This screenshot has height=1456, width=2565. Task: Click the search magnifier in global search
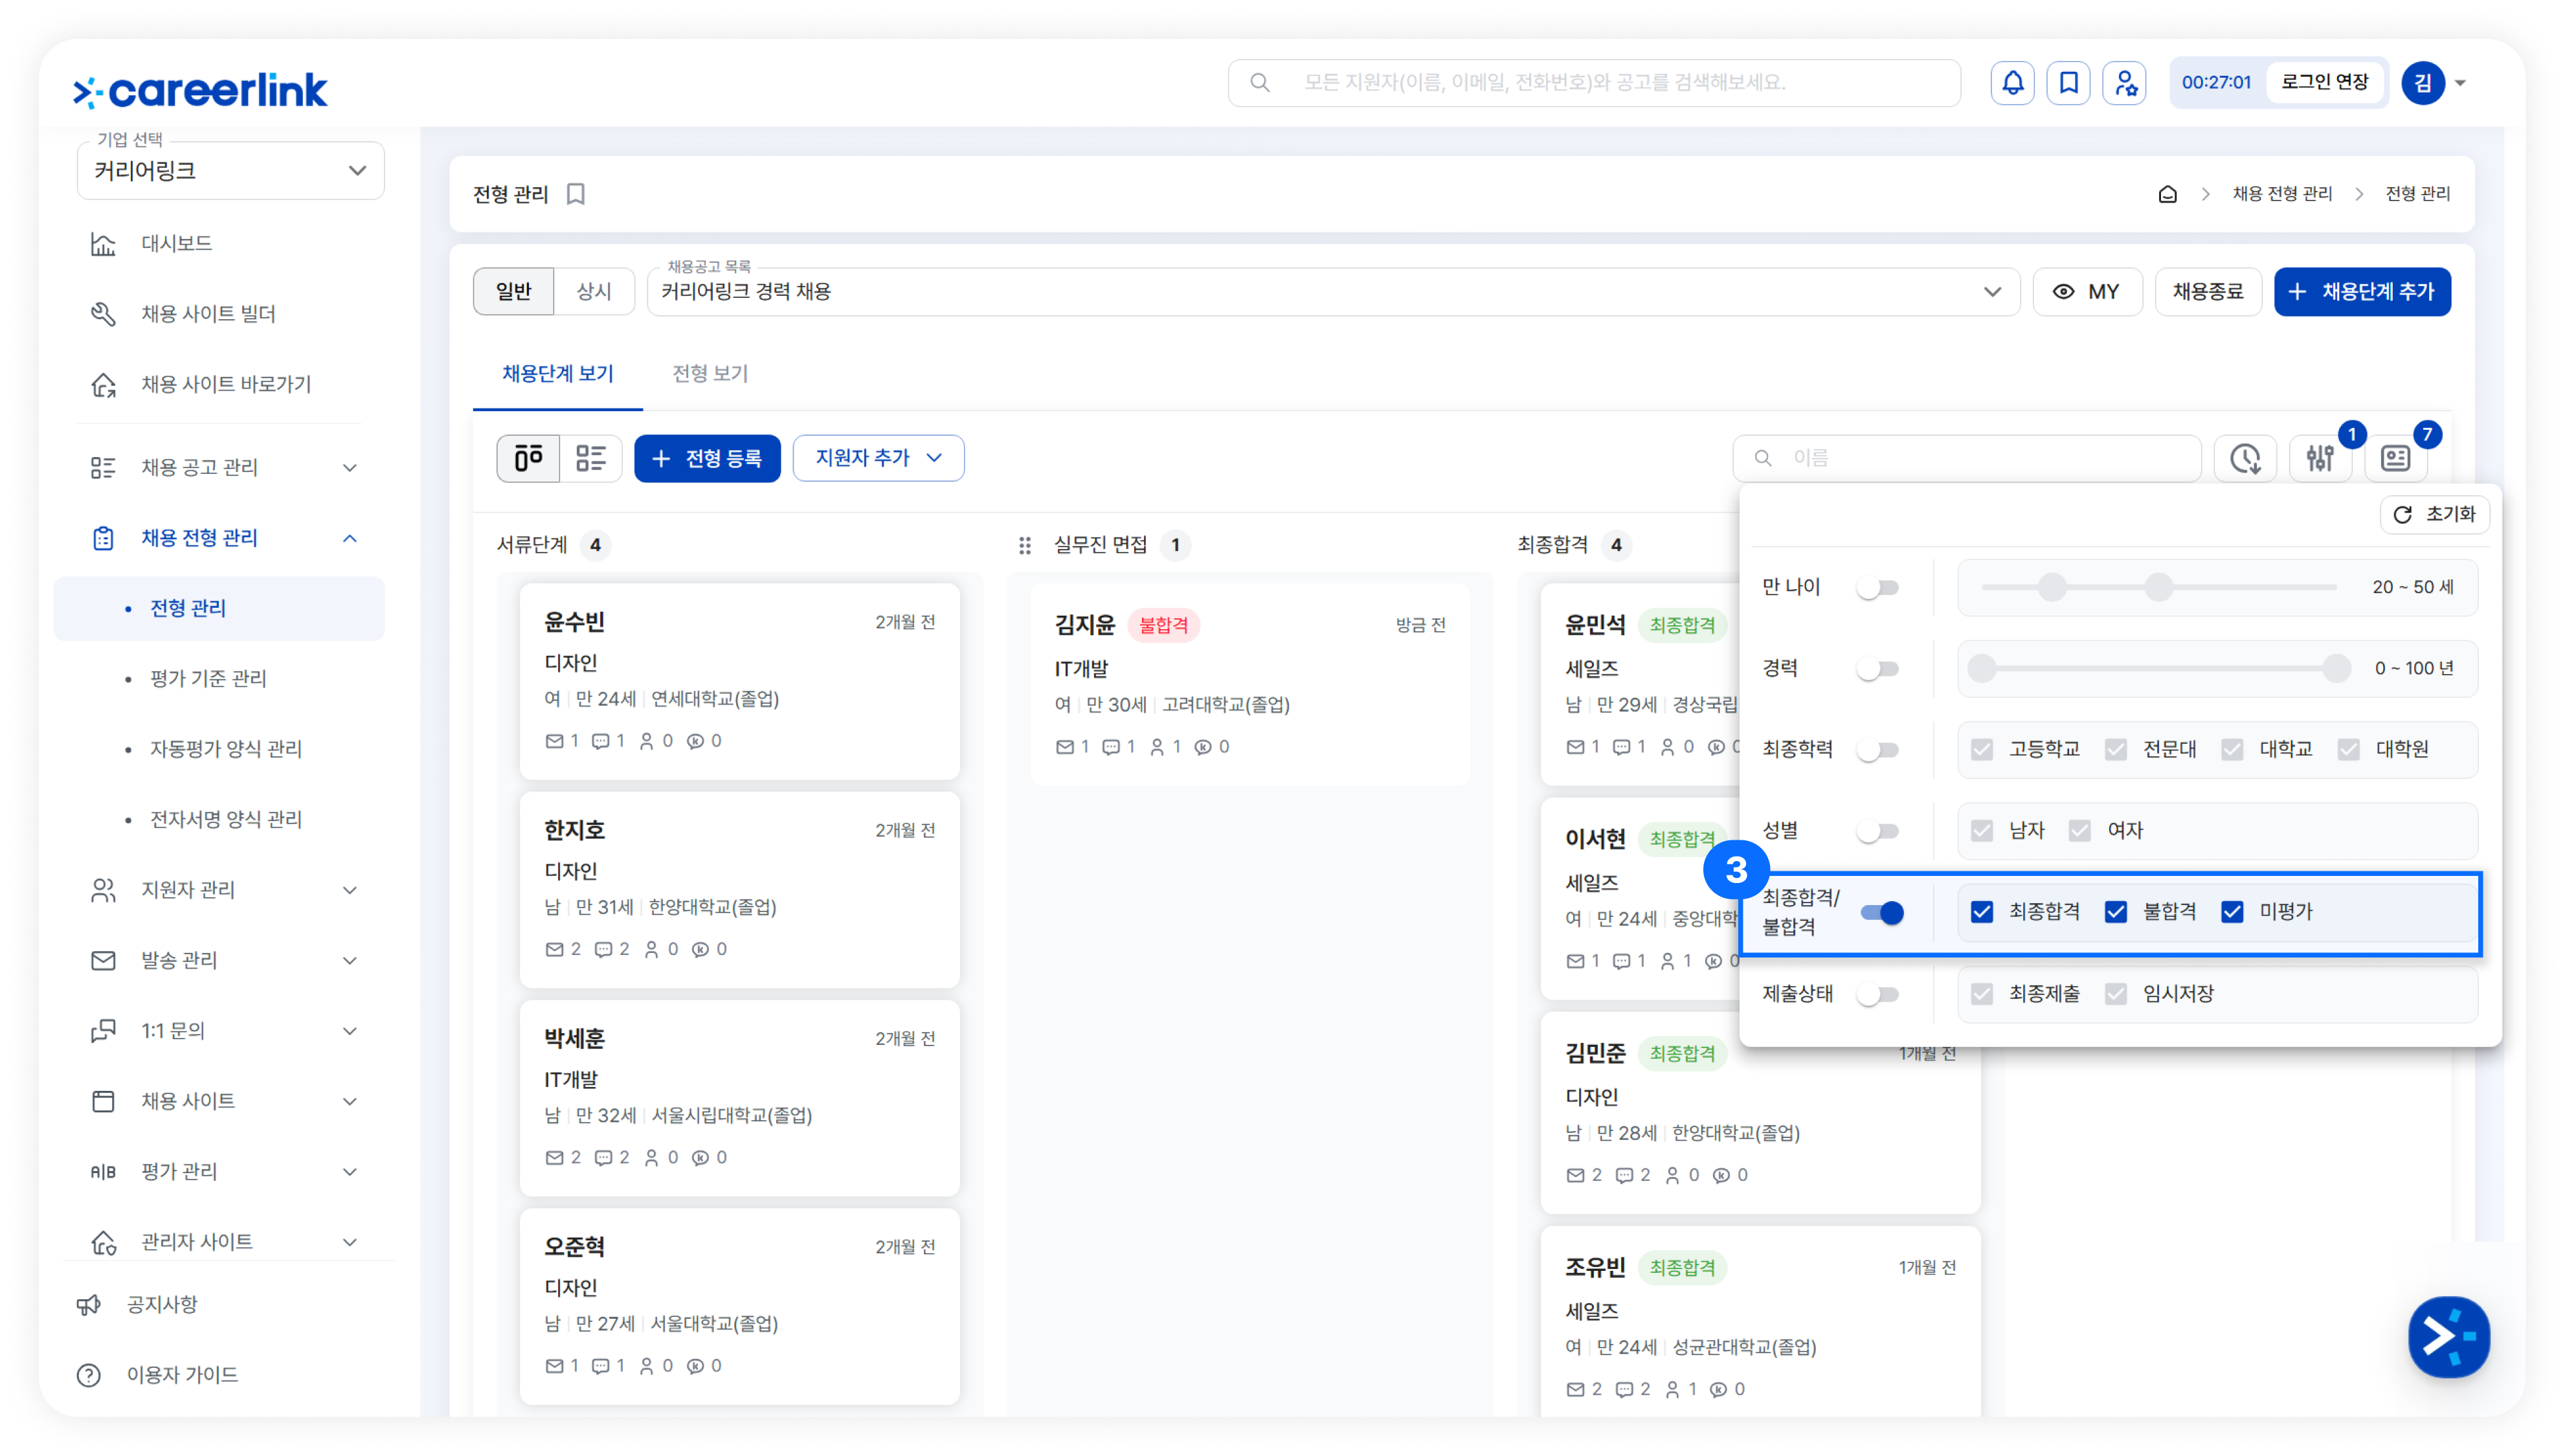point(1260,82)
